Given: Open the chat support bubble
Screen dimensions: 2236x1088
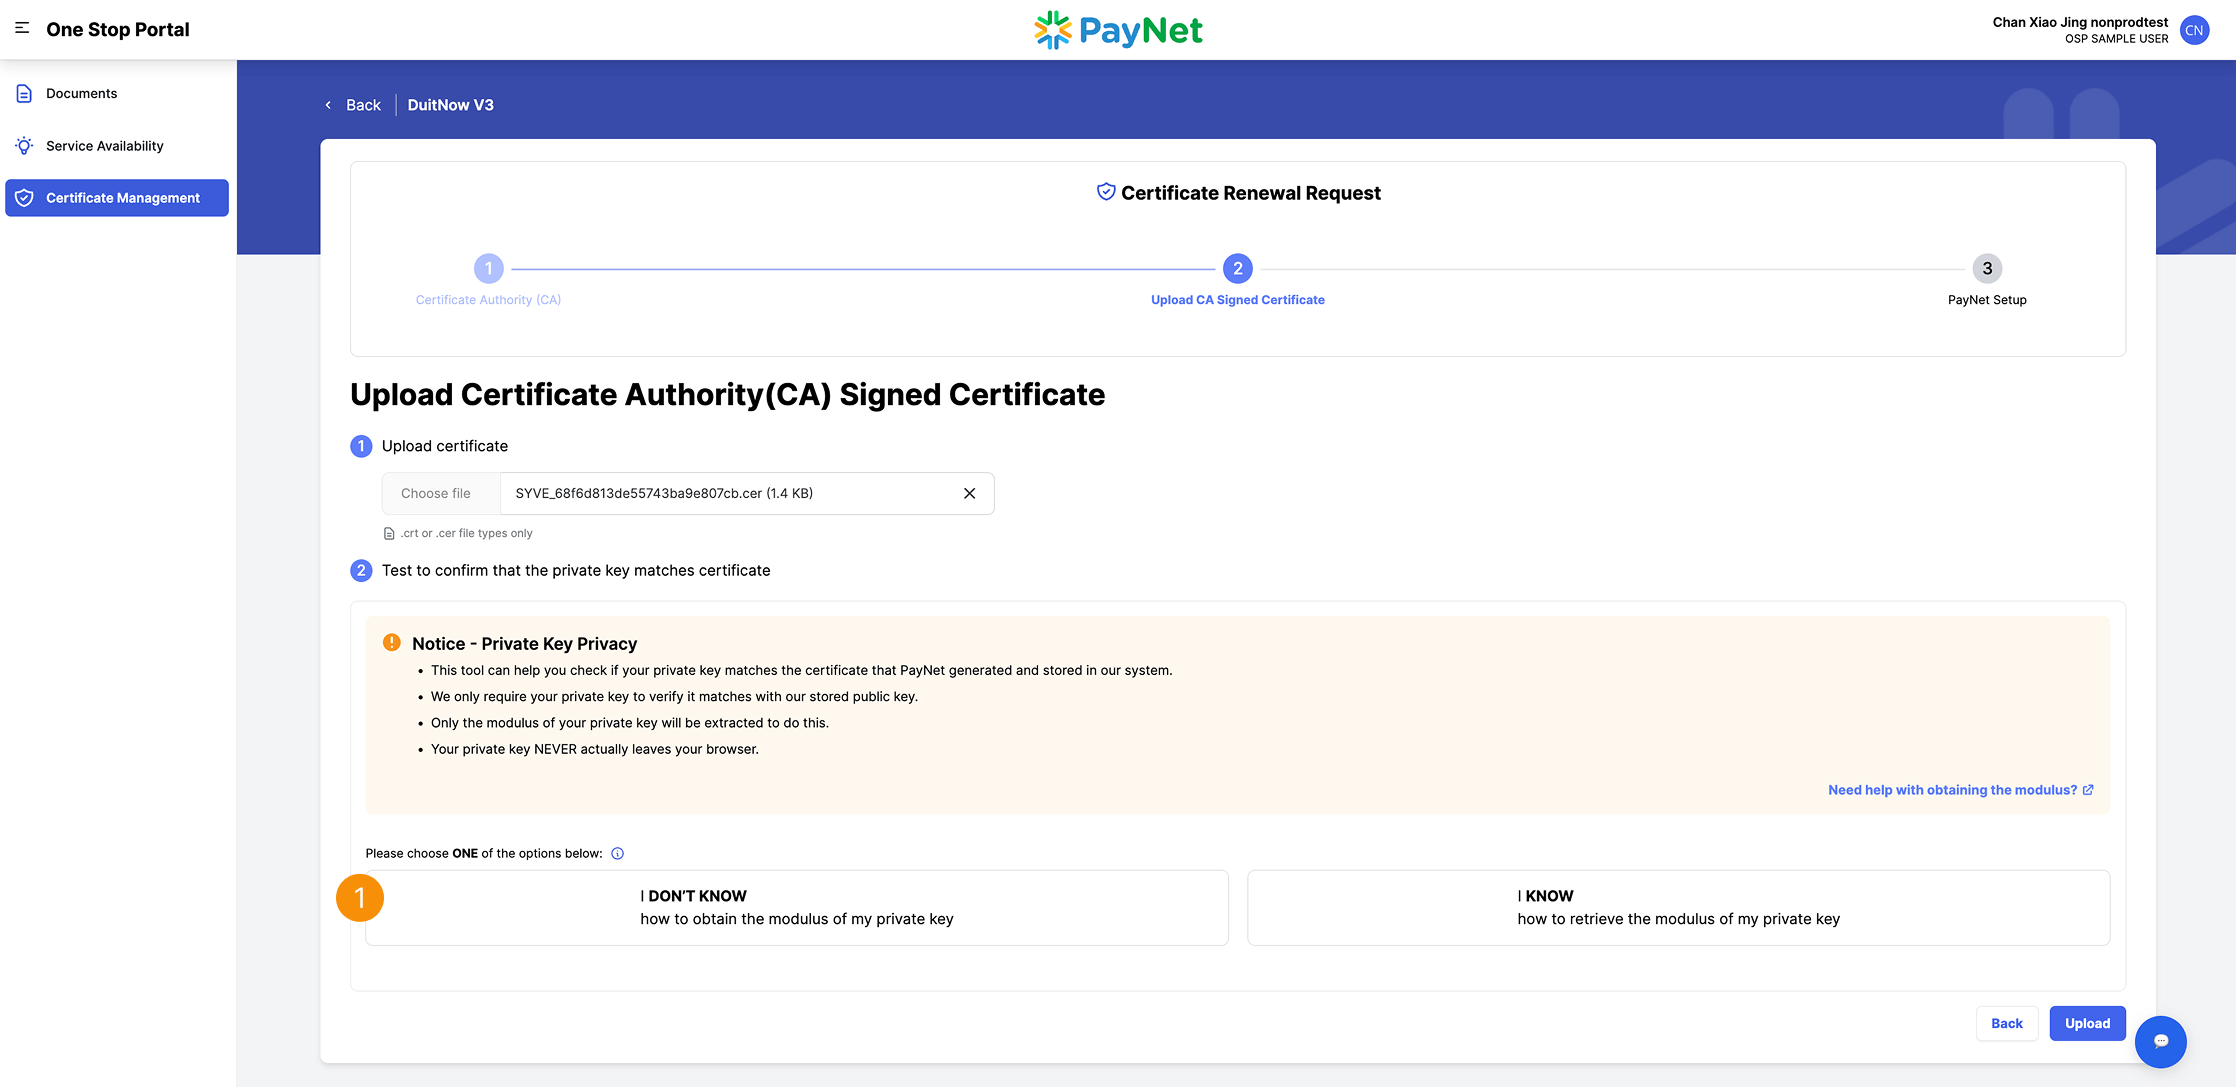Looking at the screenshot, I should [x=2160, y=1042].
